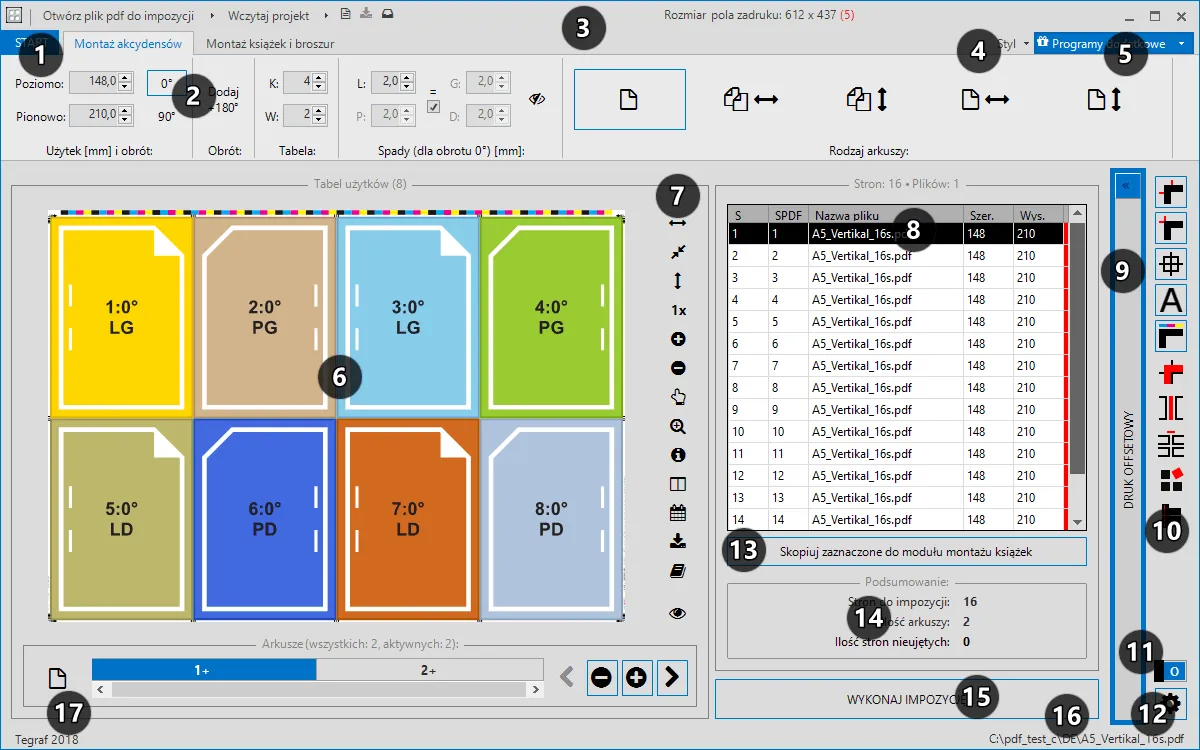Click the split columns icon in preview toolbar
Image resolution: width=1200 pixels, height=750 pixels.
click(x=678, y=484)
